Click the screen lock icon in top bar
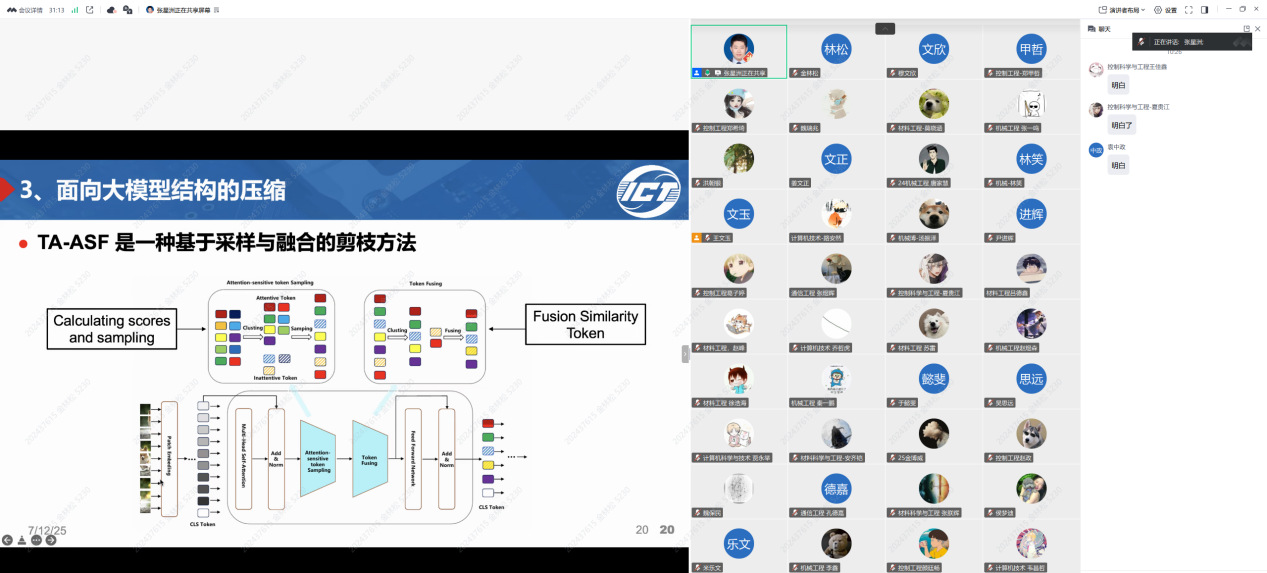 pos(130,9)
